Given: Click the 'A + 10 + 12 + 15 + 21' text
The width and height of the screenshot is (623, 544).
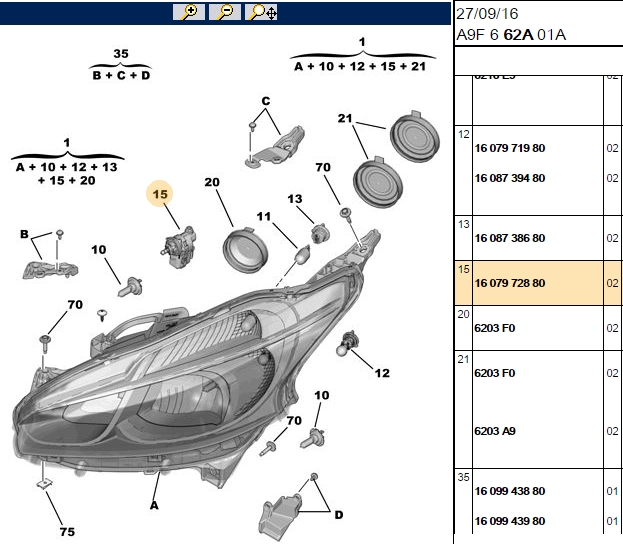Looking at the screenshot, I should [360, 66].
